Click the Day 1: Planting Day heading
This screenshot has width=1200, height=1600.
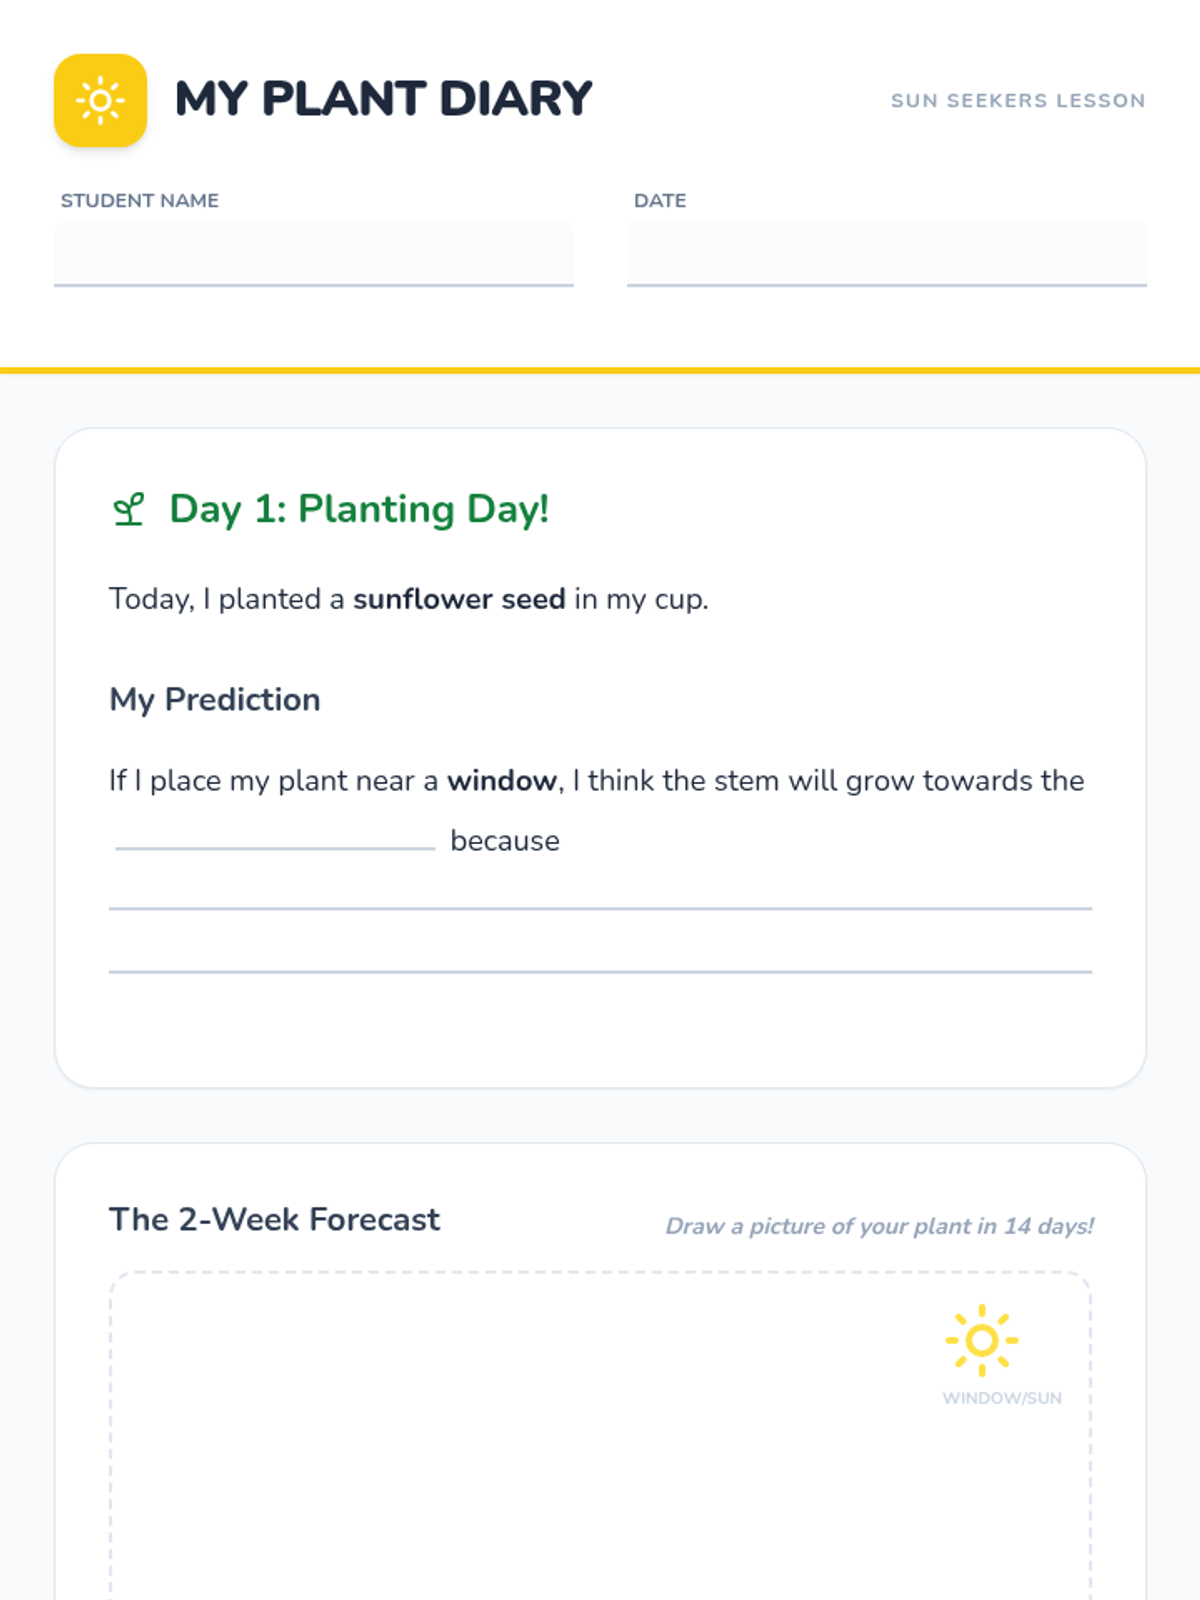(359, 509)
